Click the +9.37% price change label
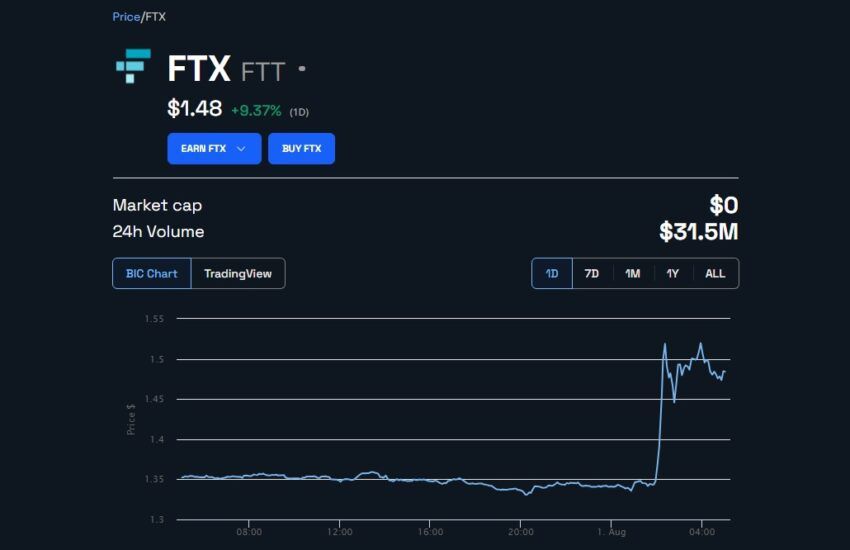The height and width of the screenshot is (550, 850). pyautogui.click(x=256, y=111)
